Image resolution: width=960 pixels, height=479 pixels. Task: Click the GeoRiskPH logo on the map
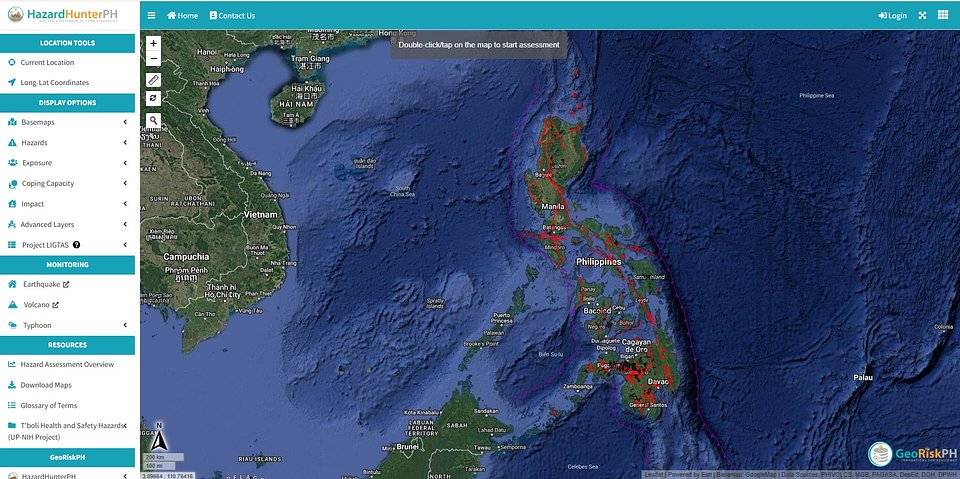click(x=912, y=454)
